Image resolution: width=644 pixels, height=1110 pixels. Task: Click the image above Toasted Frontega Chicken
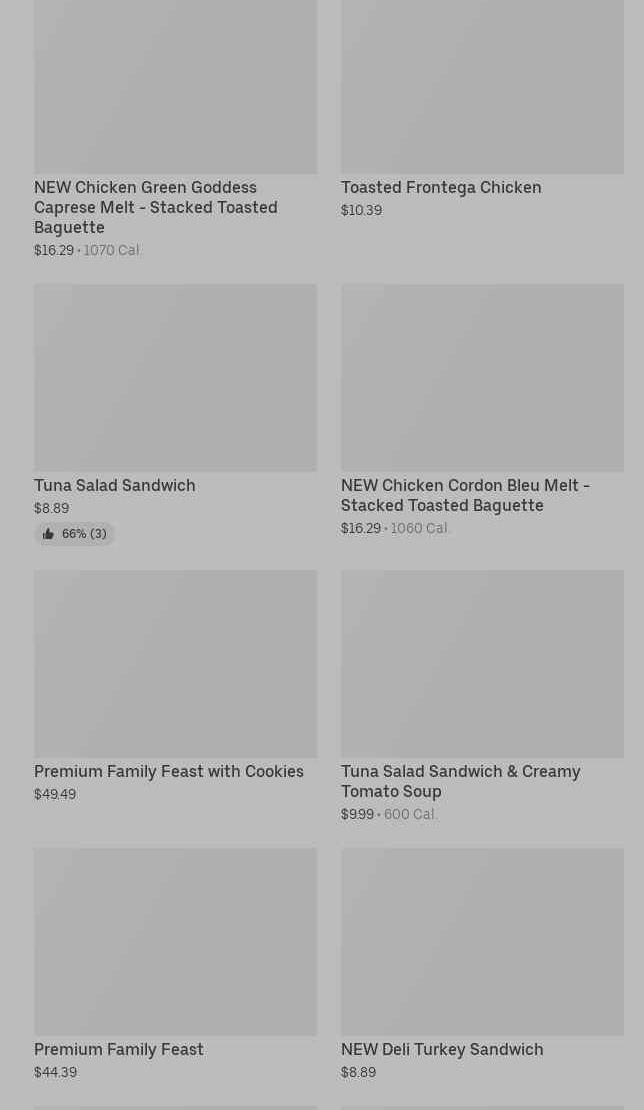click(482, 86)
